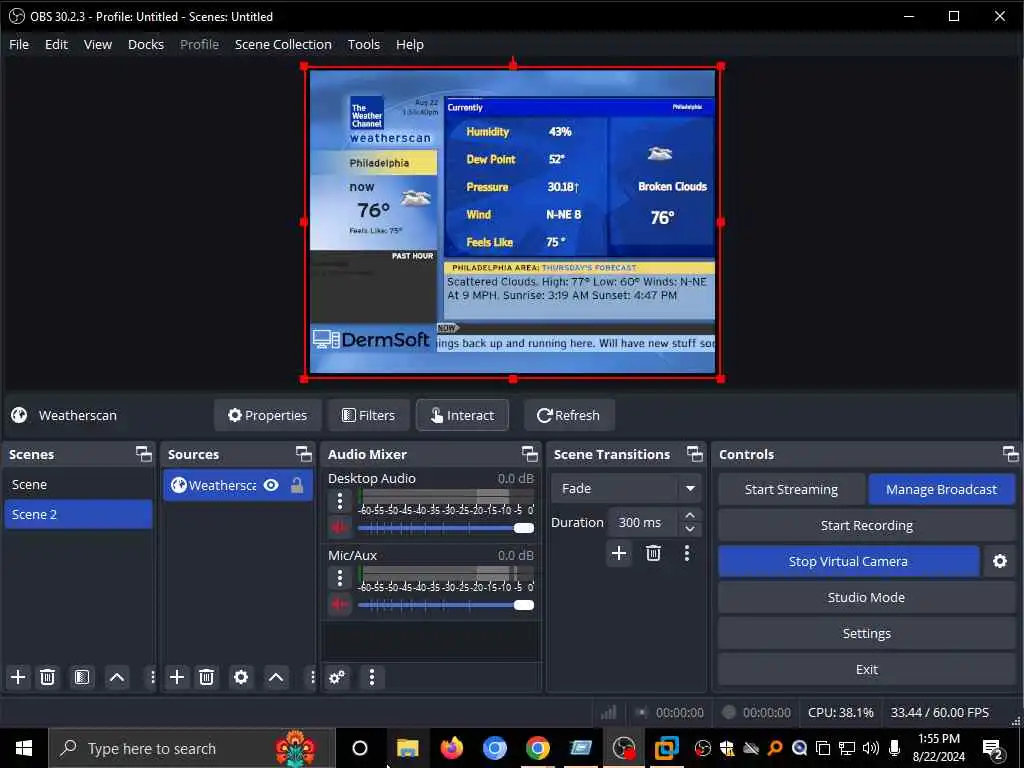Toggle lock on Weatherscan source
This screenshot has height=768, width=1024.
(x=297, y=485)
